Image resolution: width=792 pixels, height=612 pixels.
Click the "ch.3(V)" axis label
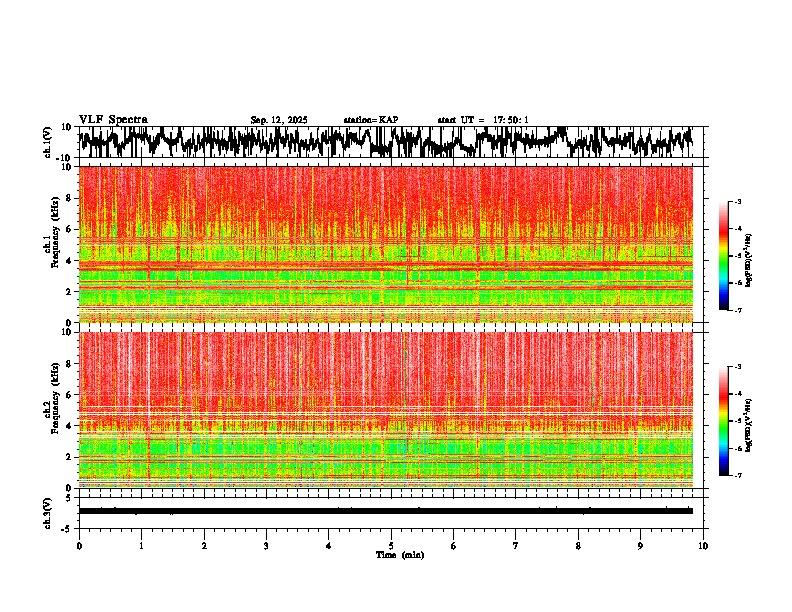click(x=48, y=513)
